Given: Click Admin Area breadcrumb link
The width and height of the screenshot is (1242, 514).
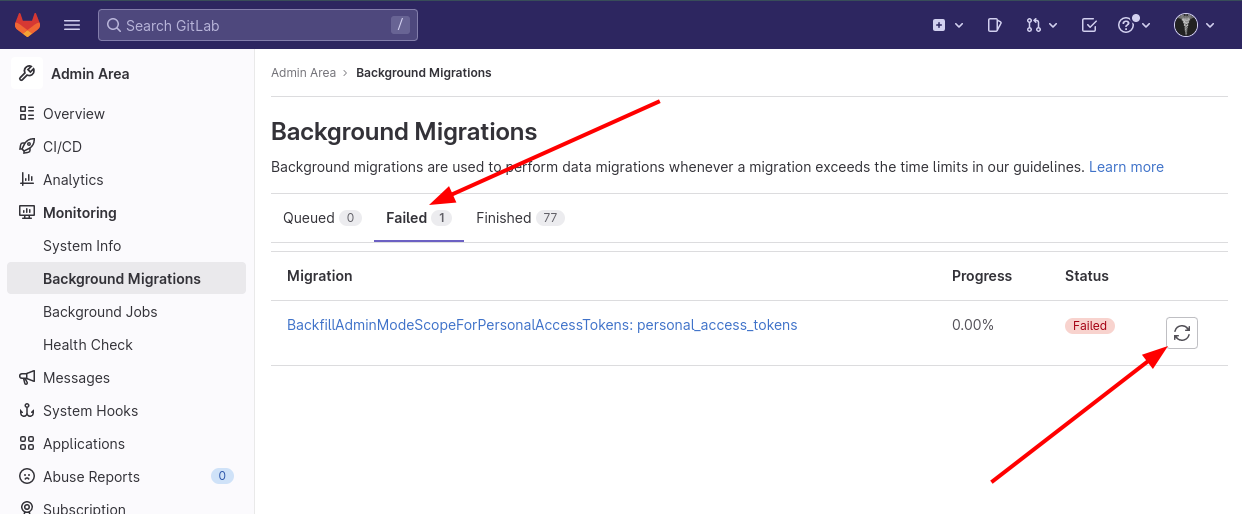Looking at the screenshot, I should [x=303, y=73].
